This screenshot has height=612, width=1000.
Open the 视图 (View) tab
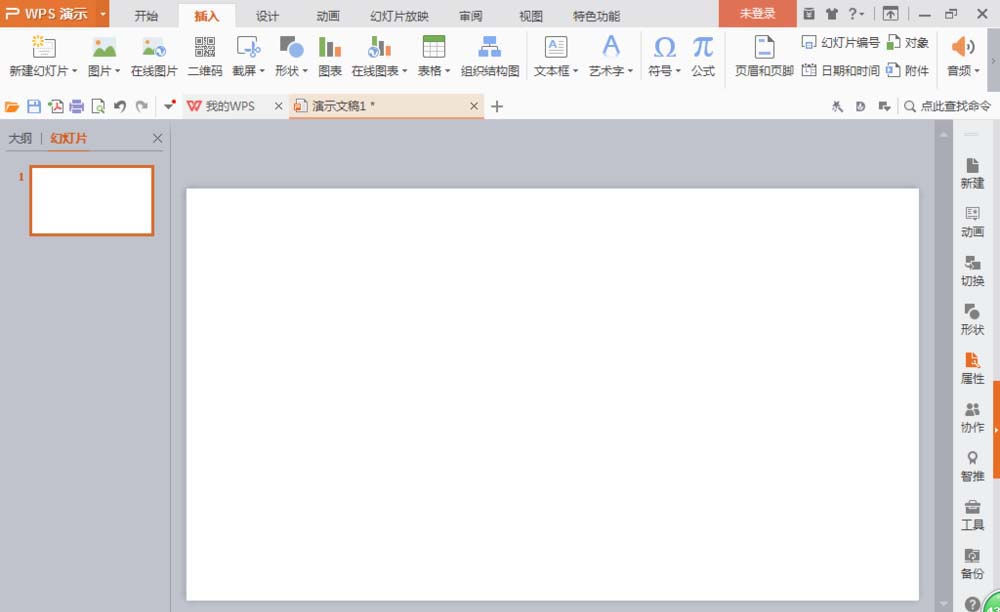pos(531,16)
